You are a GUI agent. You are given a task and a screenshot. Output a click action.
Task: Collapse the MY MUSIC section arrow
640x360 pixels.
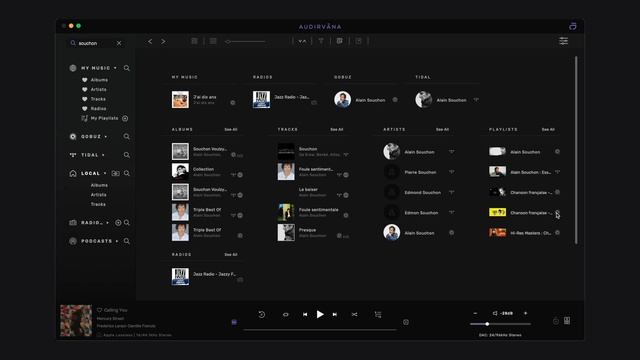pos(116,68)
